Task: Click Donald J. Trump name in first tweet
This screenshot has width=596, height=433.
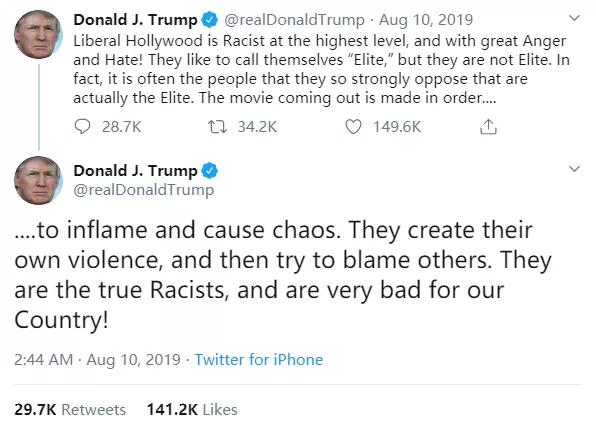Action: [135, 20]
